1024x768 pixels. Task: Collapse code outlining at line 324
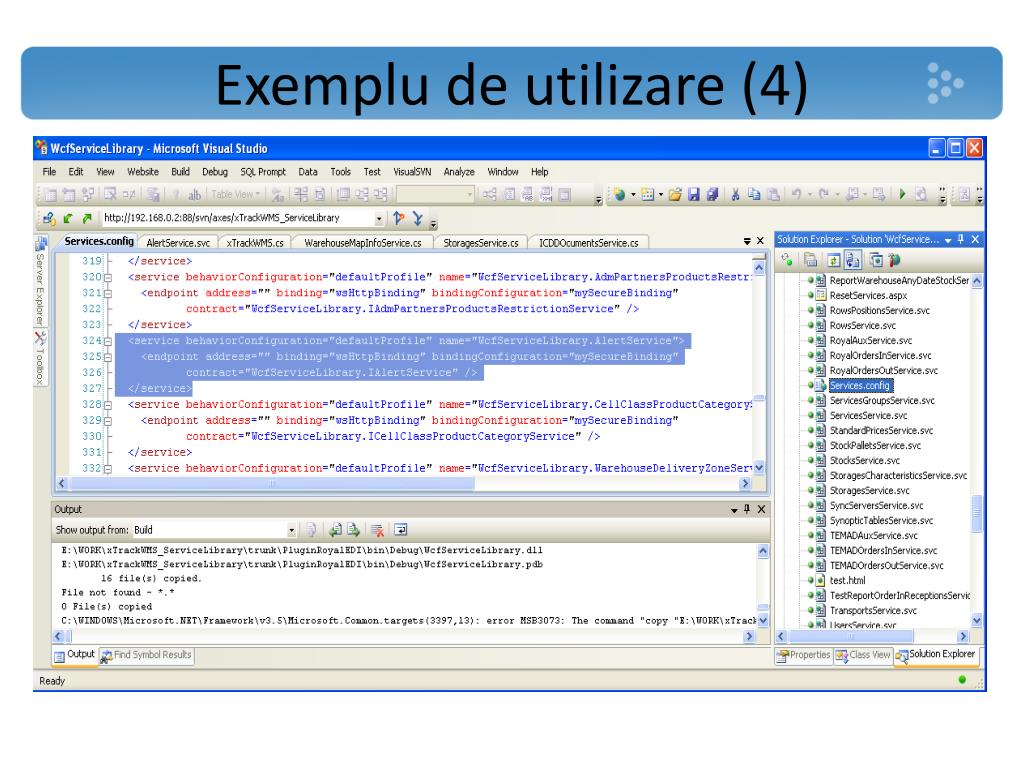pos(108,341)
